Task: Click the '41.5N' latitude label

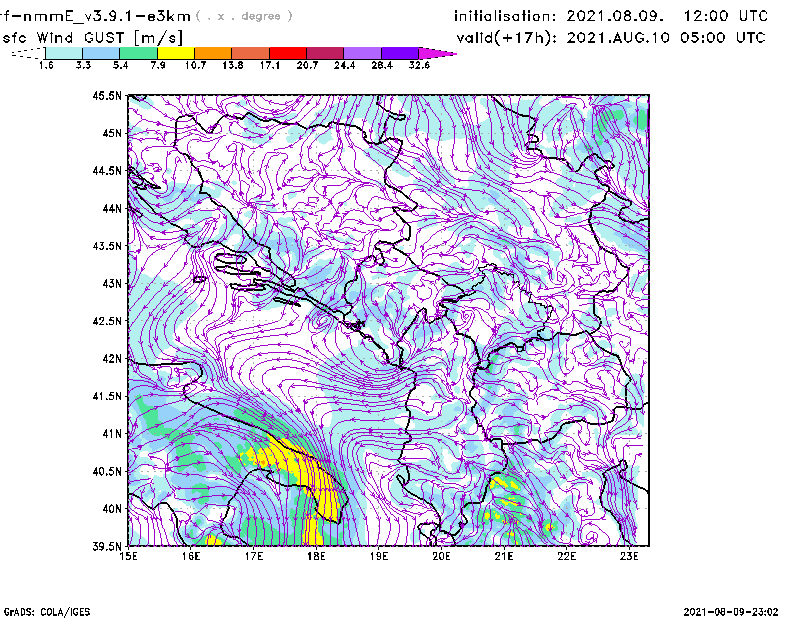Action: (x=108, y=396)
